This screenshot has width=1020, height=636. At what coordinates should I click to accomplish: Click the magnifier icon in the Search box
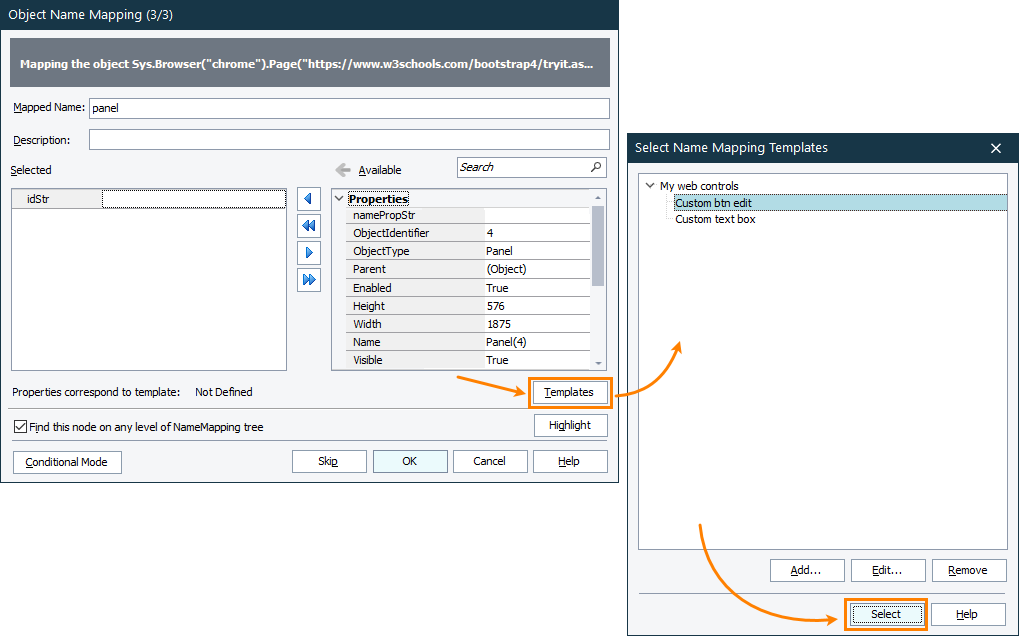[x=595, y=167]
